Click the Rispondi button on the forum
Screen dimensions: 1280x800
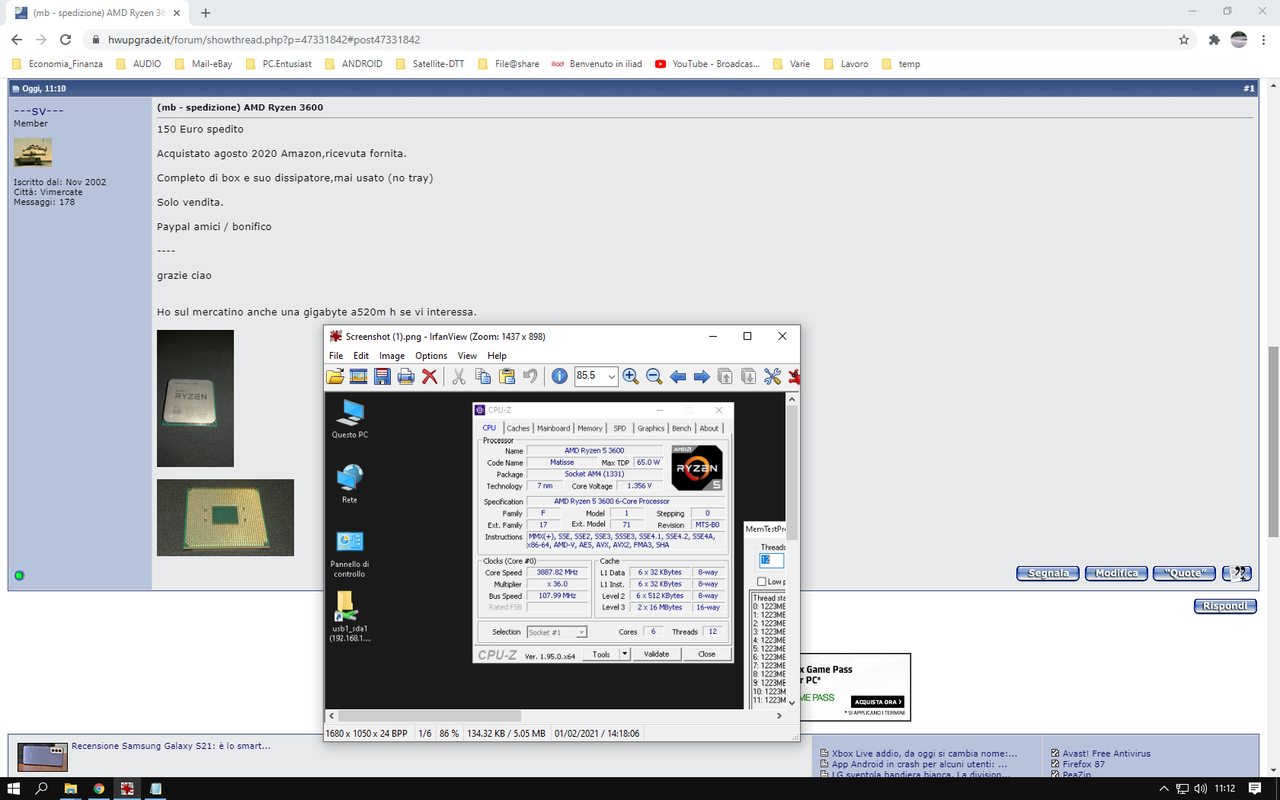[x=1224, y=605]
